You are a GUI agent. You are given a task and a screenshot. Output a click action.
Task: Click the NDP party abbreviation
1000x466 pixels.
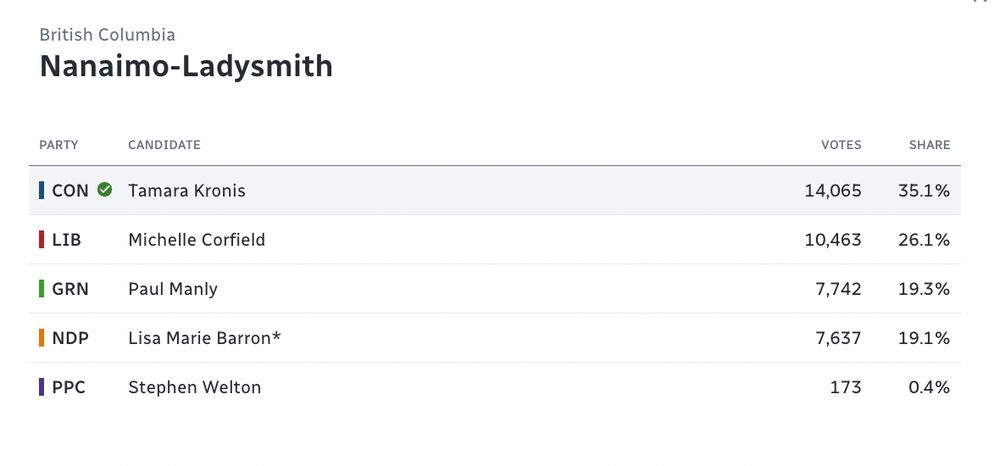[70, 338]
